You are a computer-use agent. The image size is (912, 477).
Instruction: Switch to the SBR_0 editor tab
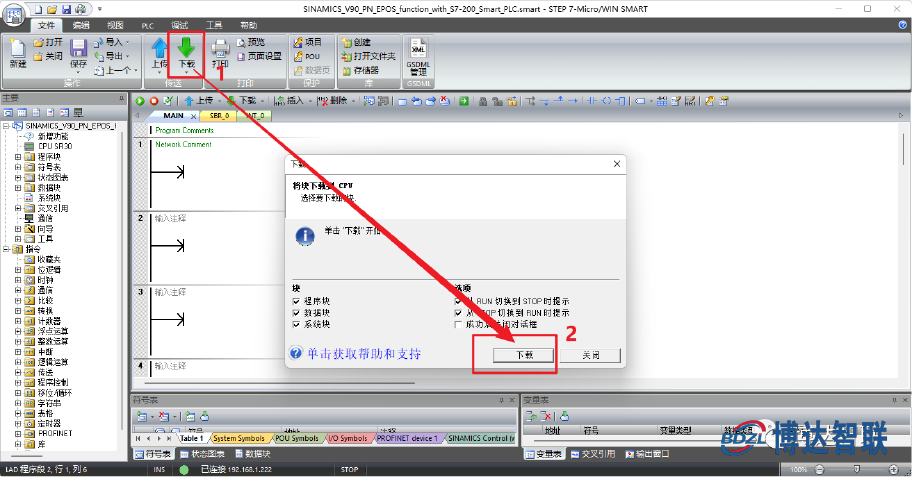click(219, 116)
